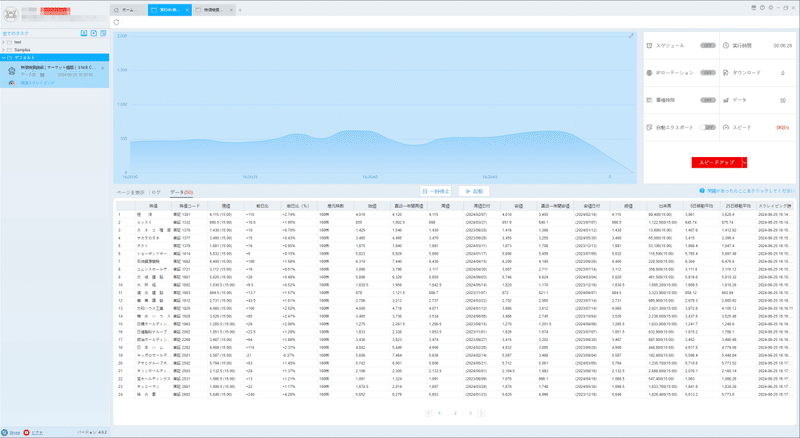Viewport: 800px width, 438px height.
Task: Select the データ(50) tab
Action: click(x=181, y=192)
